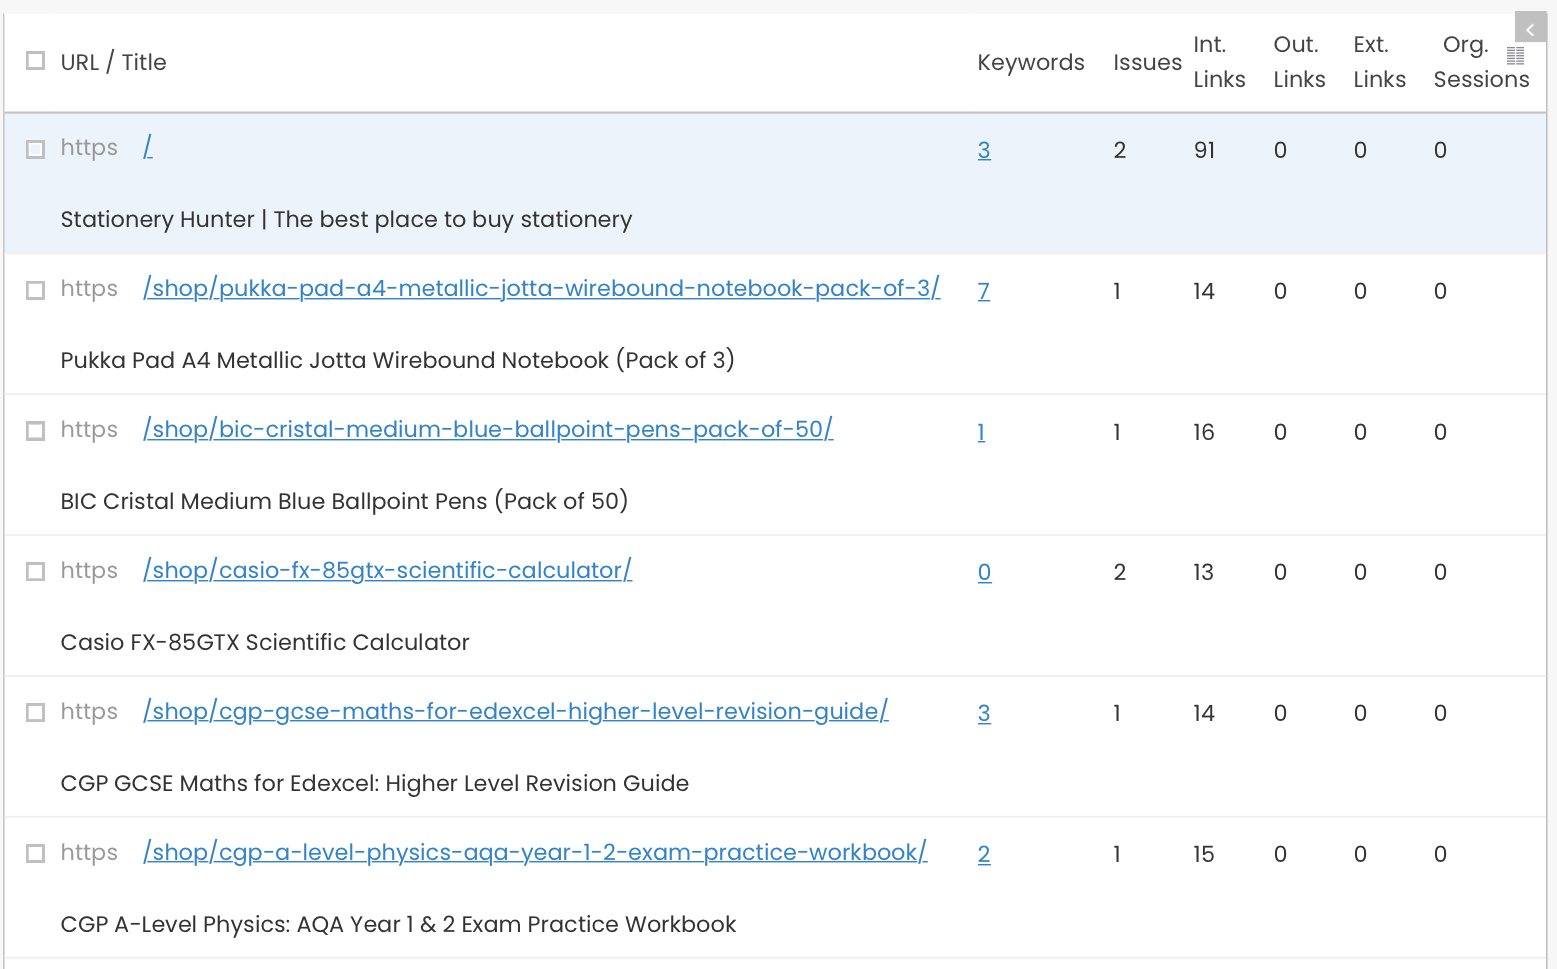
Task: Tick the CGP A-Level Physics row checkbox
Action: coord(36,853)
